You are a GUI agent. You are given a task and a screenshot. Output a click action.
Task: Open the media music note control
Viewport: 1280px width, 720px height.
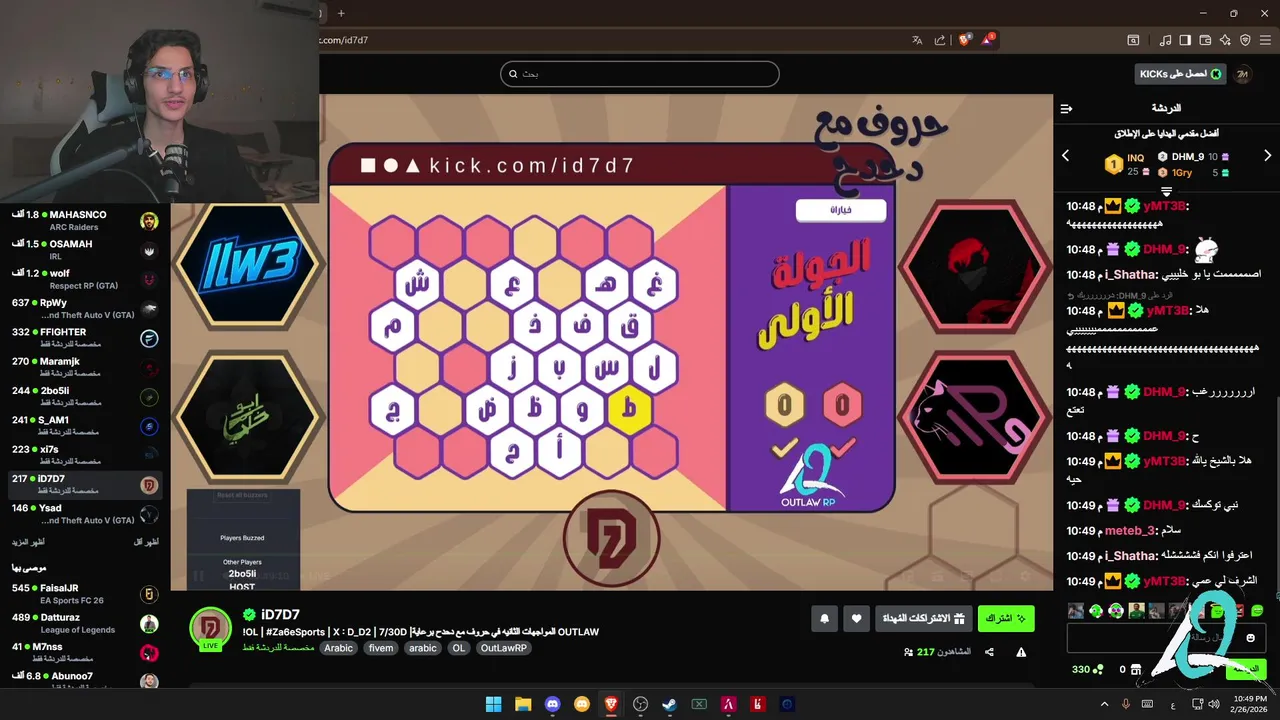pyautogui.click(x=1166, y=40)
